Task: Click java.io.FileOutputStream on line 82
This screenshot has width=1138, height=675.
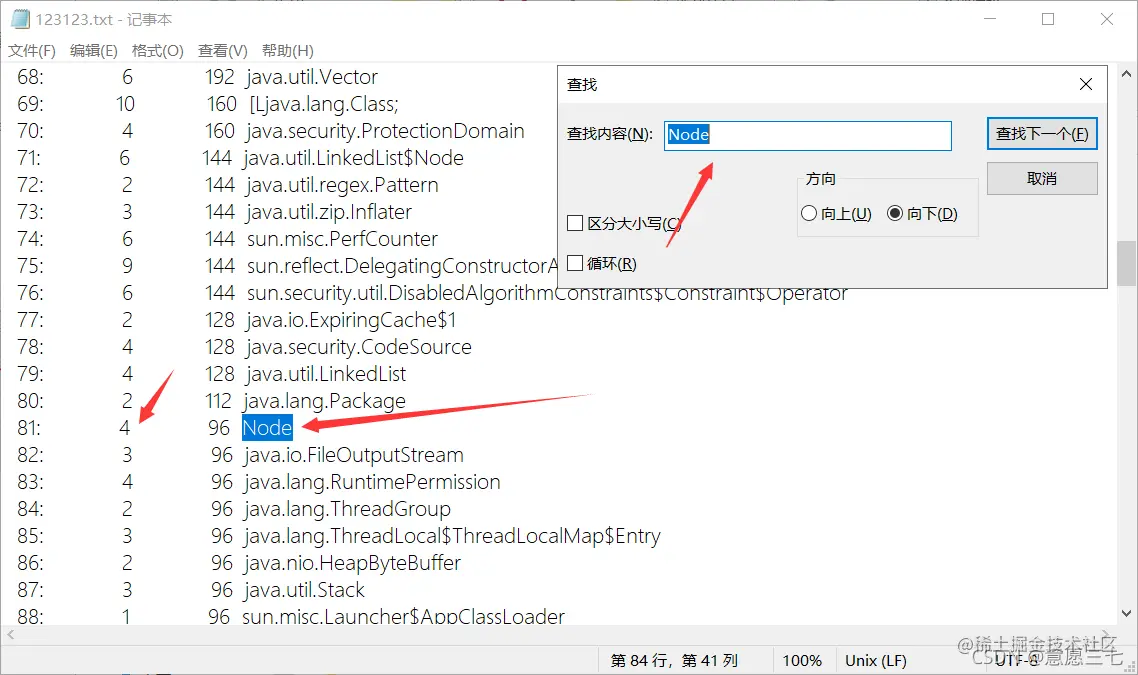Action: (x=353, y=455)
